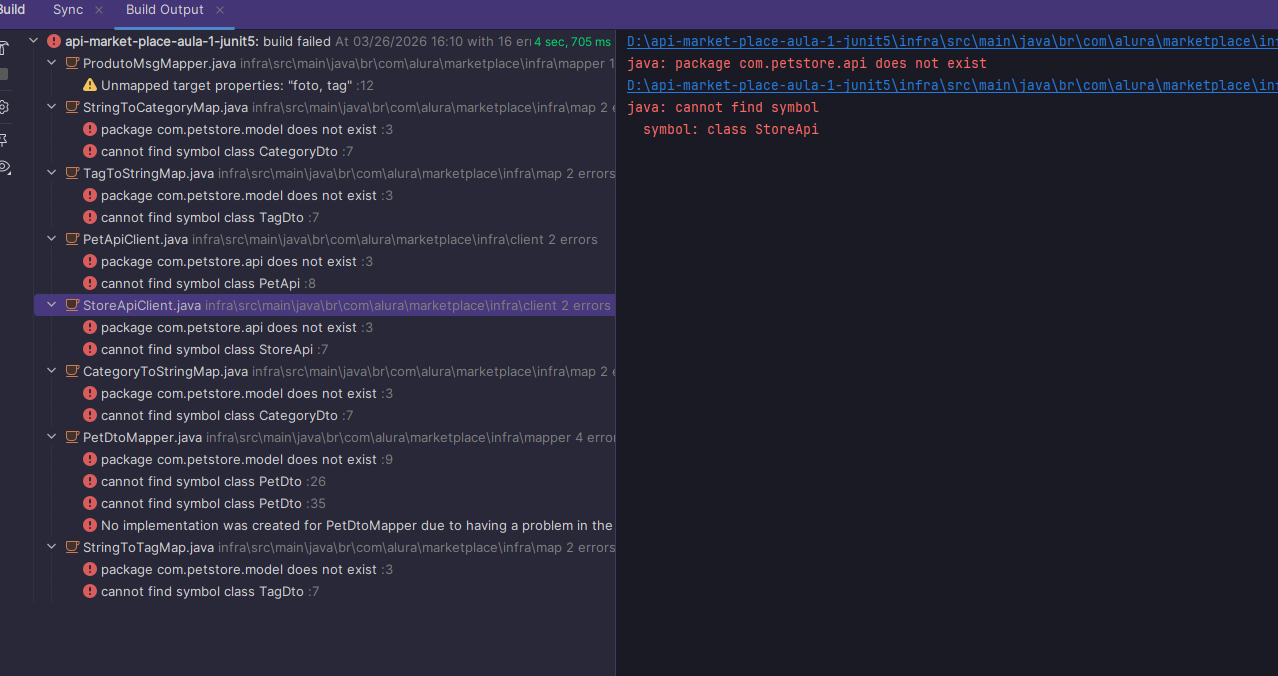Collapse the StoreApiClient.java node
1278x676 pixels.
pos(52,305)
